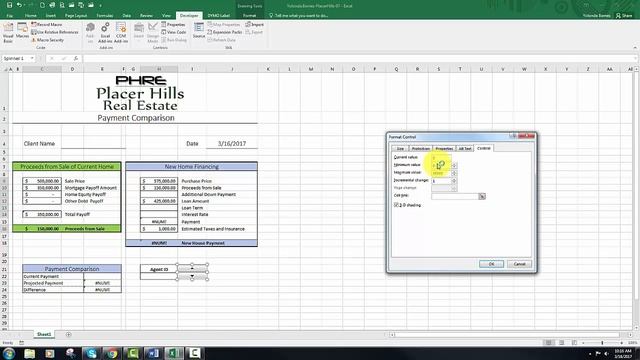Viewport: 640px width, 360px height.
Task: Switch to the Data tab
Action: coord(127,16)
